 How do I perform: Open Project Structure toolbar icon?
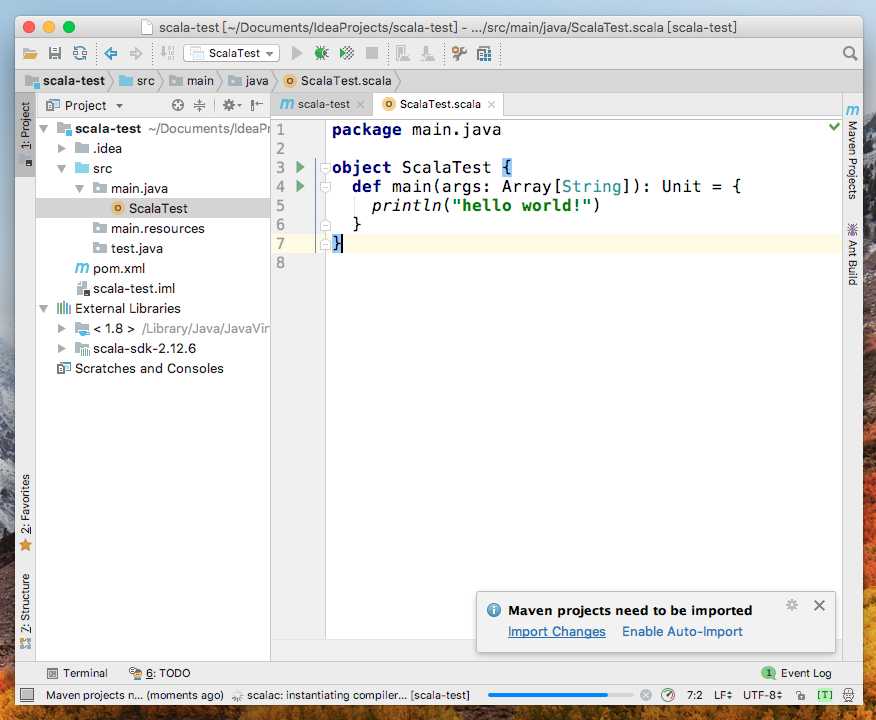tap(484, 54)
